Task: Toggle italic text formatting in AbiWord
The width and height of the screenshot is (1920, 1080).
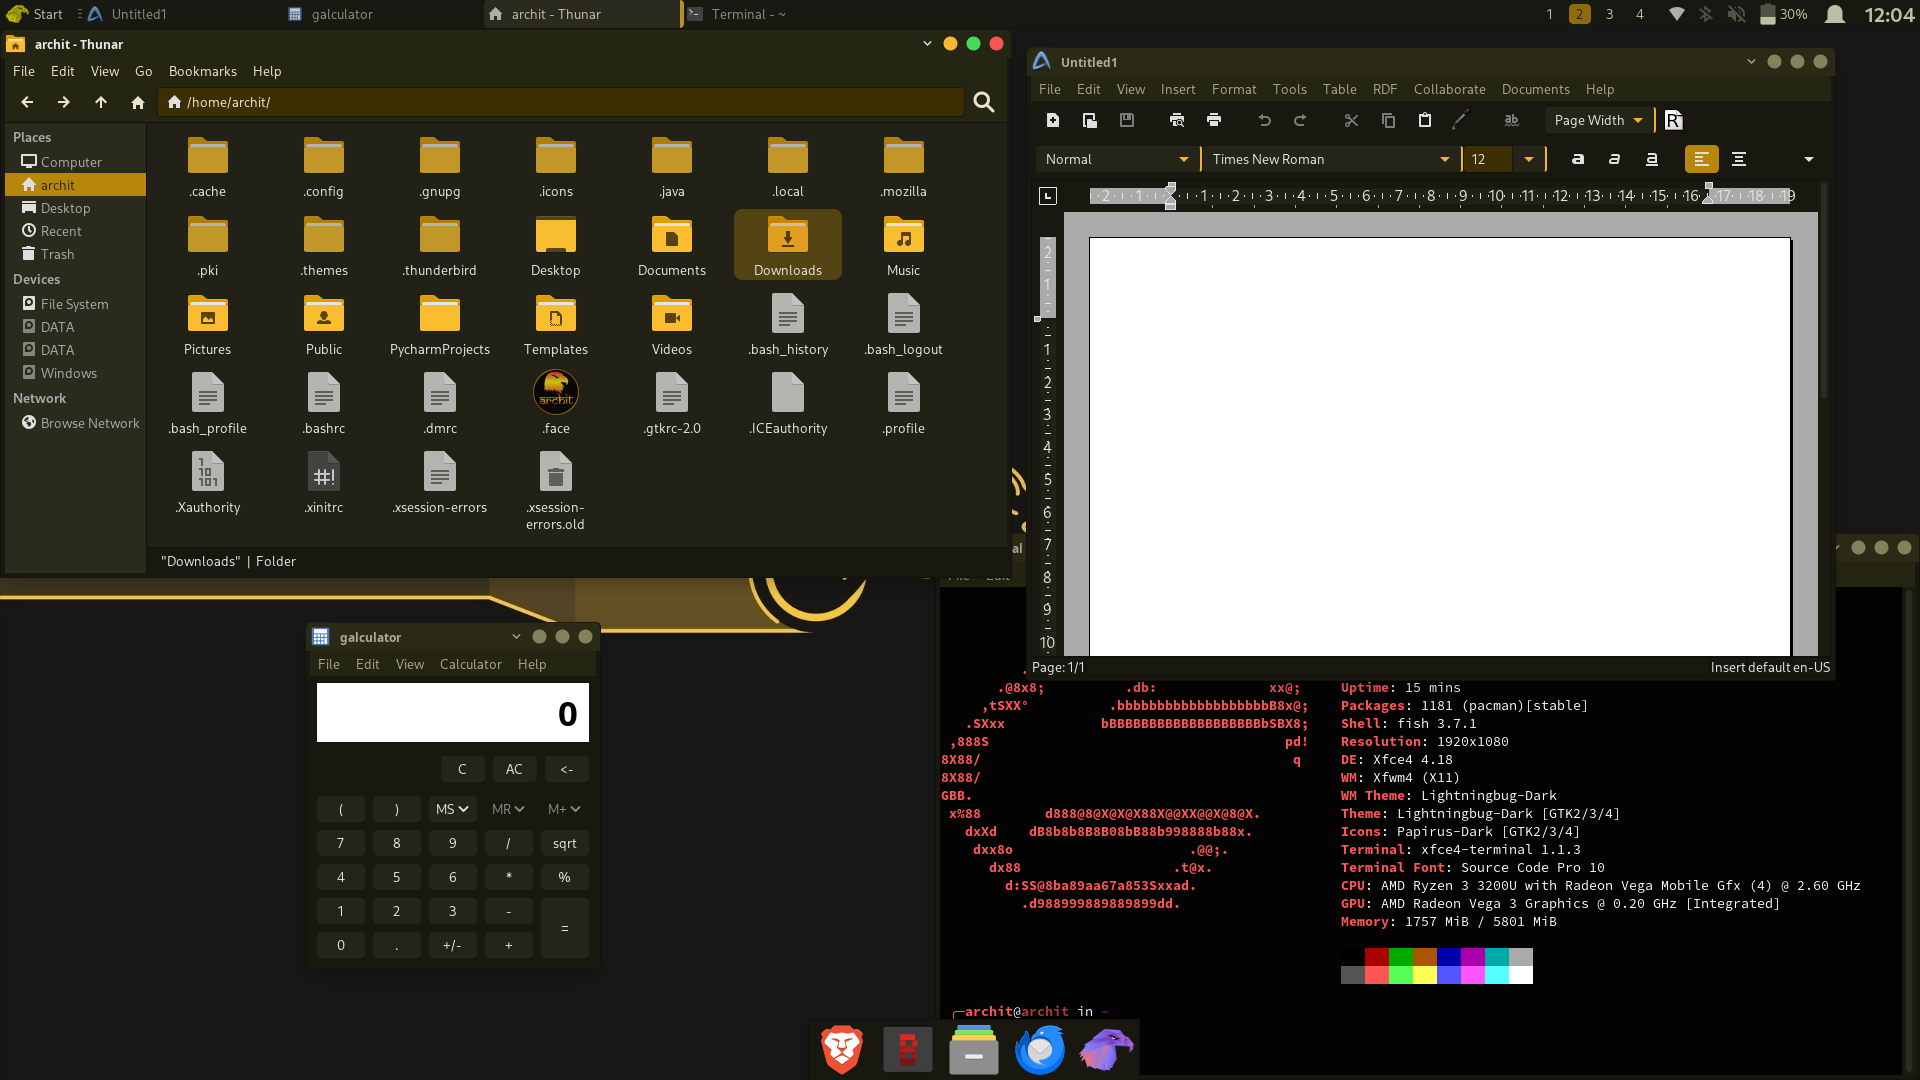Action: click(x=1614, y=159)
